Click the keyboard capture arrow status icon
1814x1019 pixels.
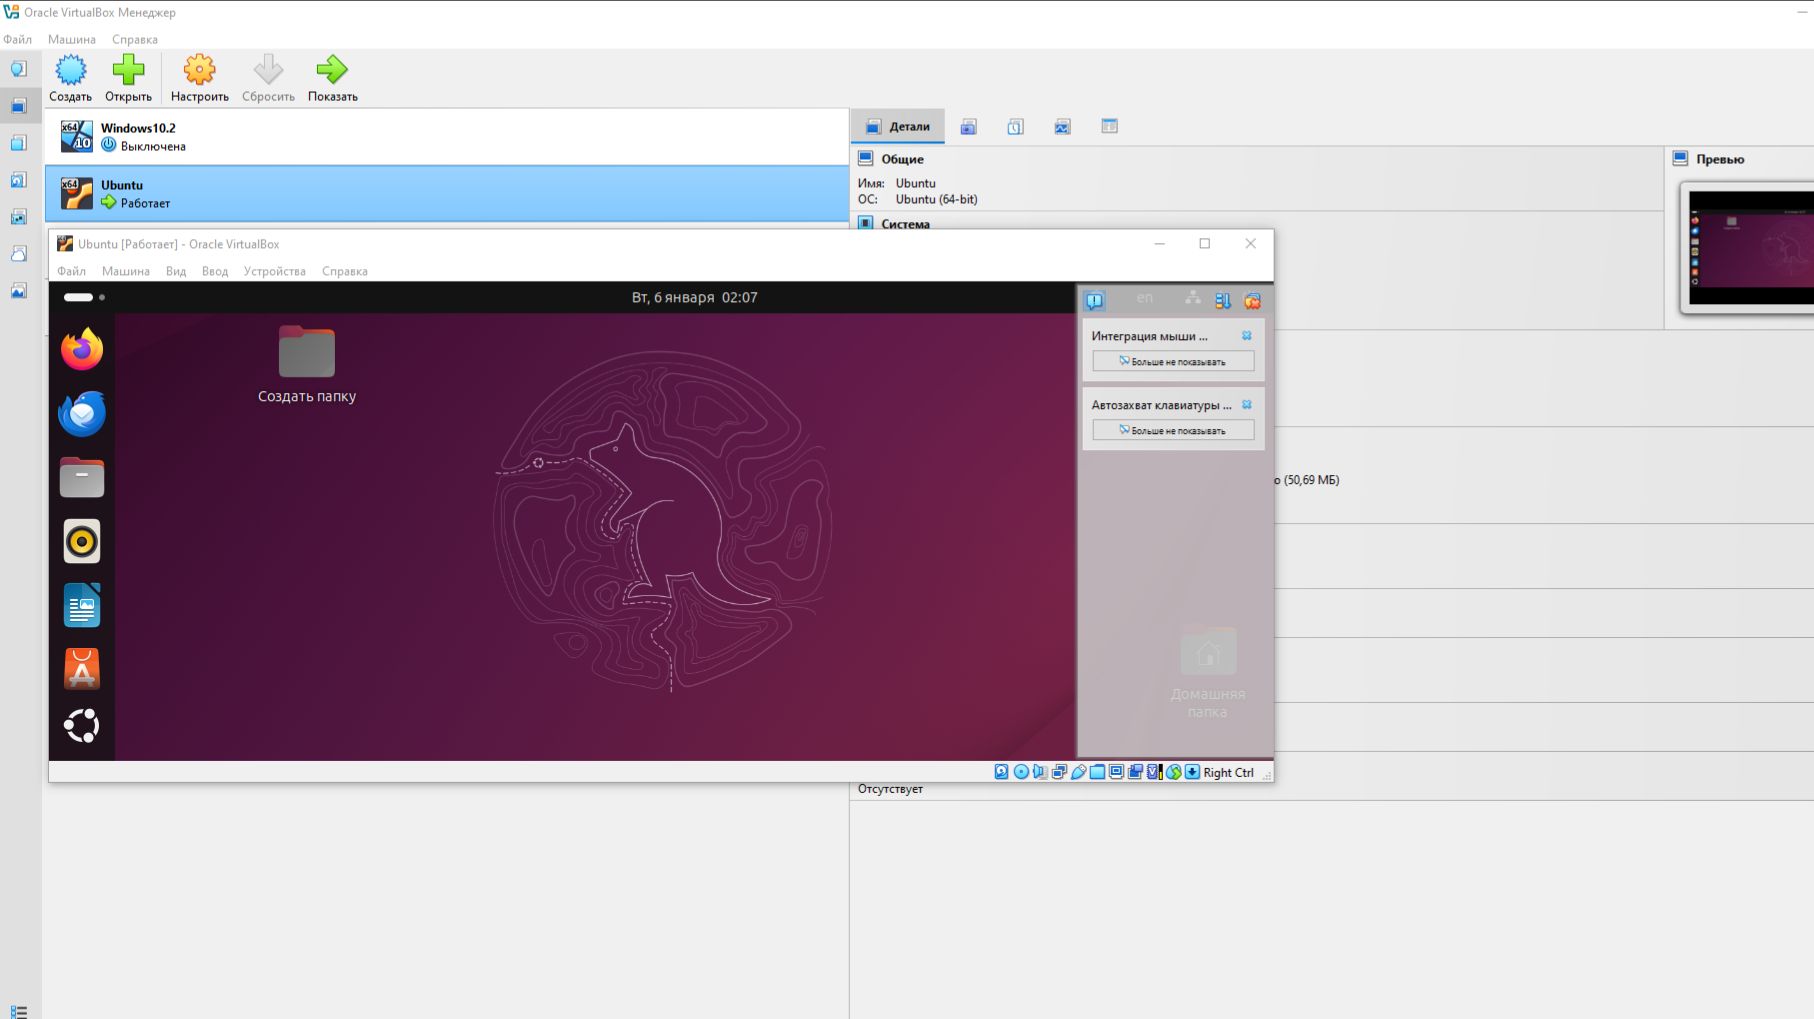tap(1192, 772)
